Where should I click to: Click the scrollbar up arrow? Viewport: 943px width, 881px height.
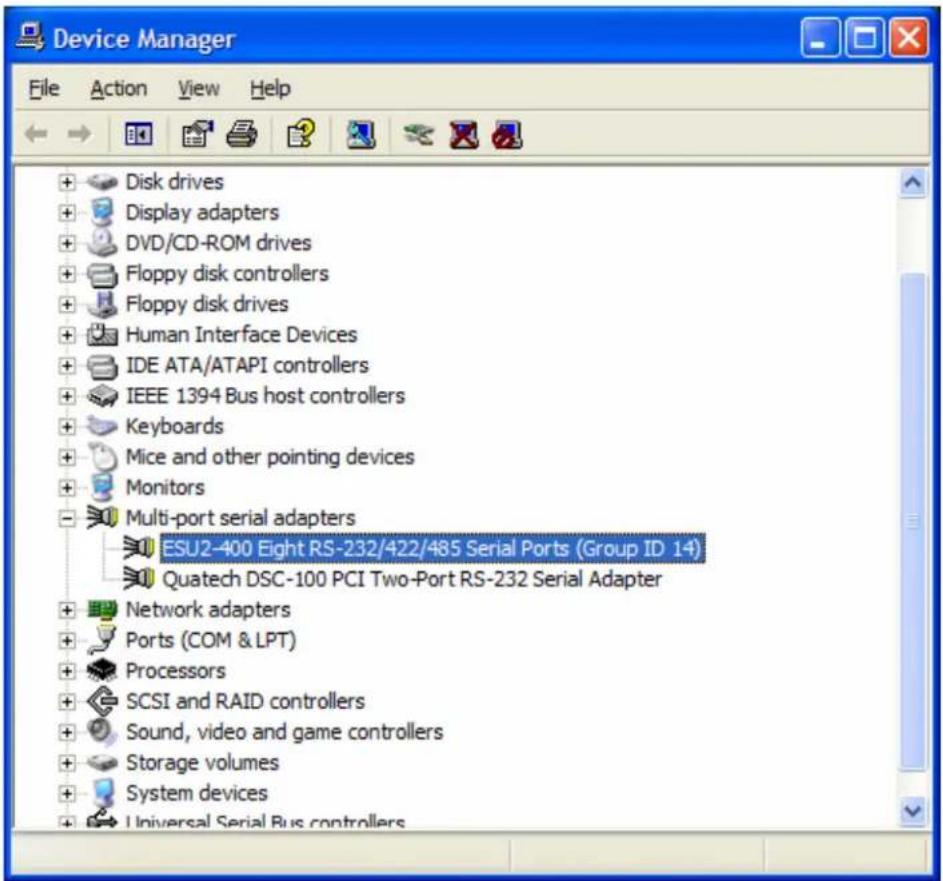912,183
